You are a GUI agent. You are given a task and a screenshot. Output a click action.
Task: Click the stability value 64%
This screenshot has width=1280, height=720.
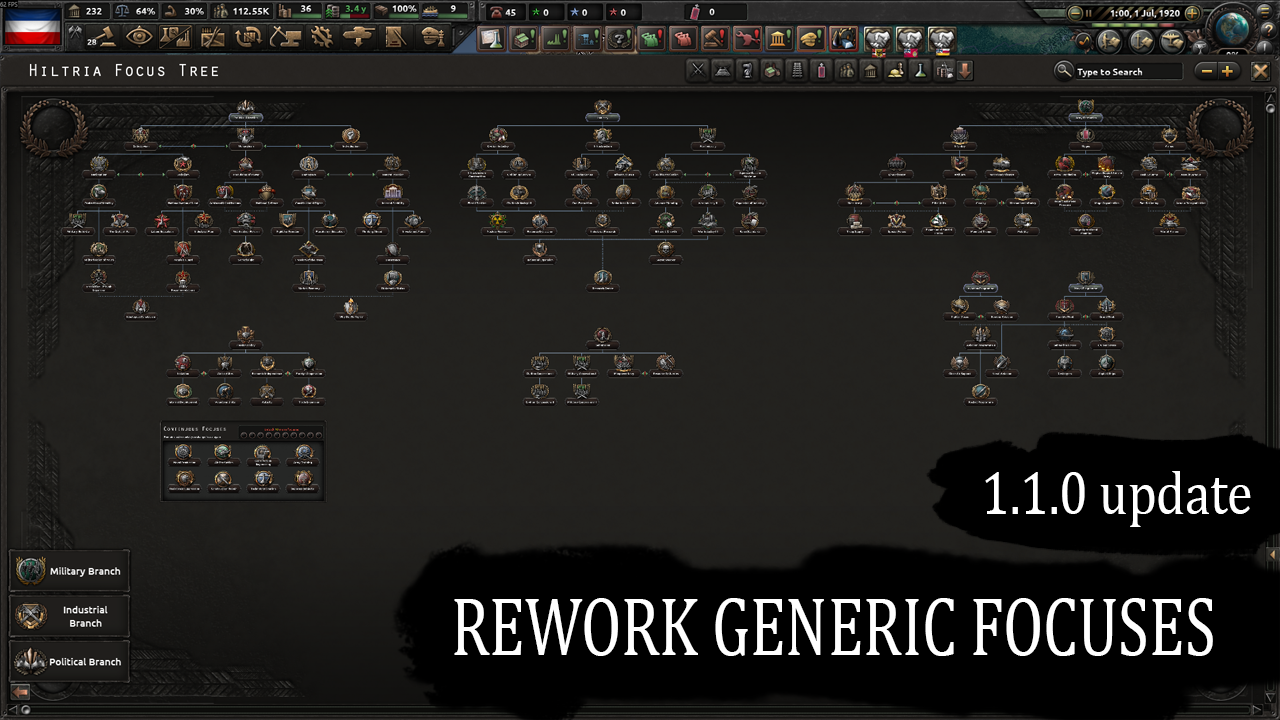[146, 11]
